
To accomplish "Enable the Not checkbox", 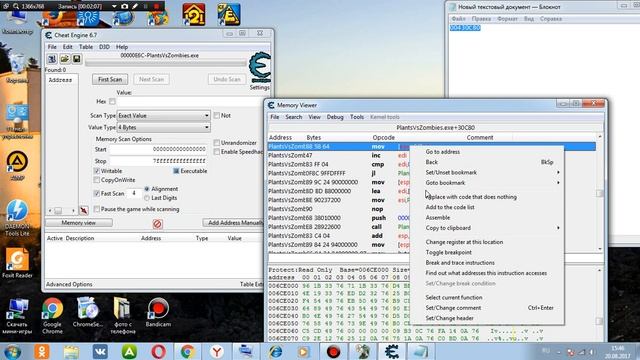I will [217, 116].
